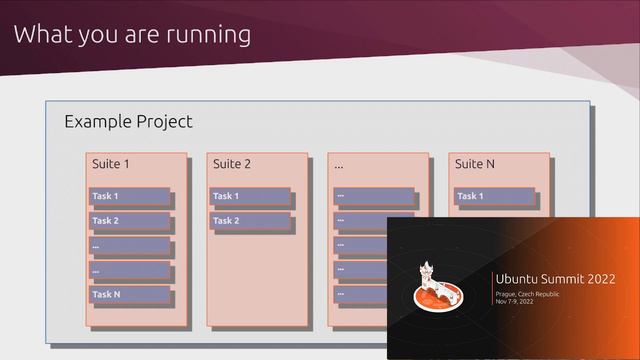Screen dimensions: 640x360
Task: Select Task 2 in Suite 1
Action: [x=130, y=221]
